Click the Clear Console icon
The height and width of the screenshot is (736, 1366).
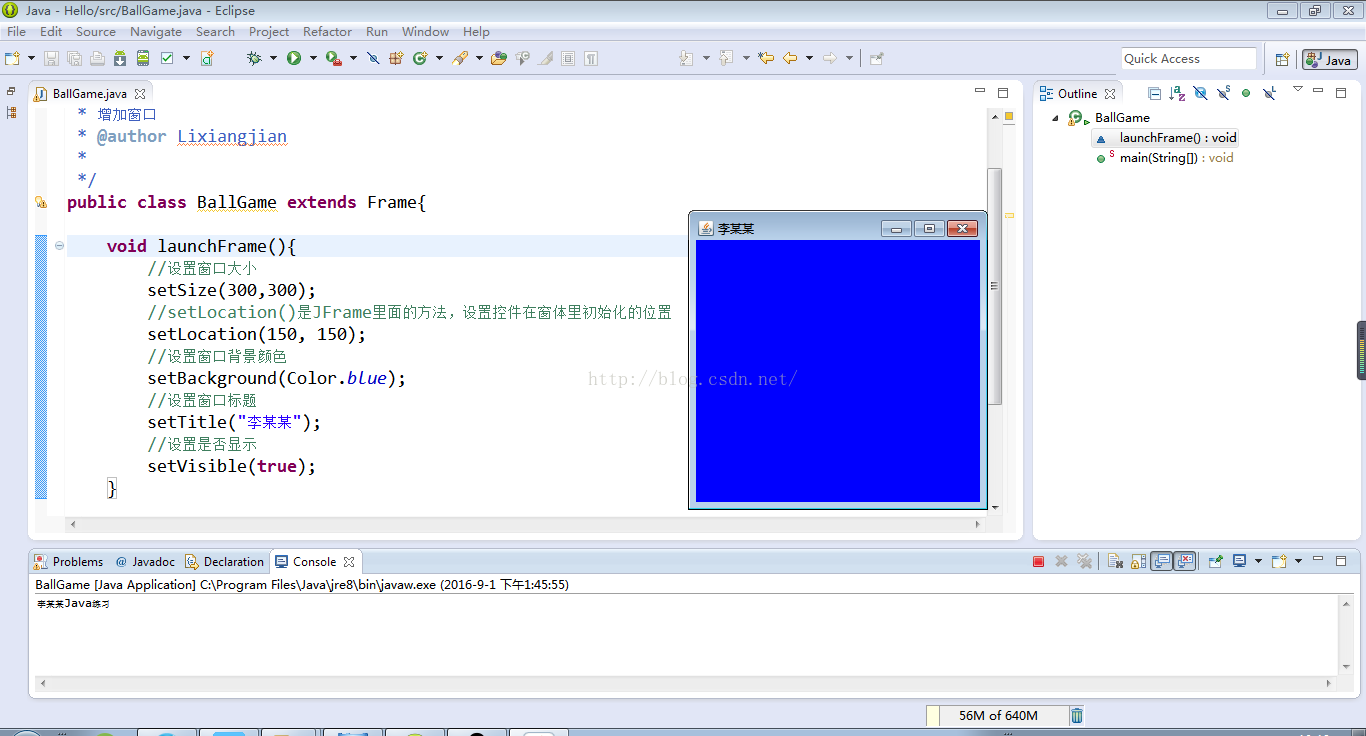point(1115,561)
